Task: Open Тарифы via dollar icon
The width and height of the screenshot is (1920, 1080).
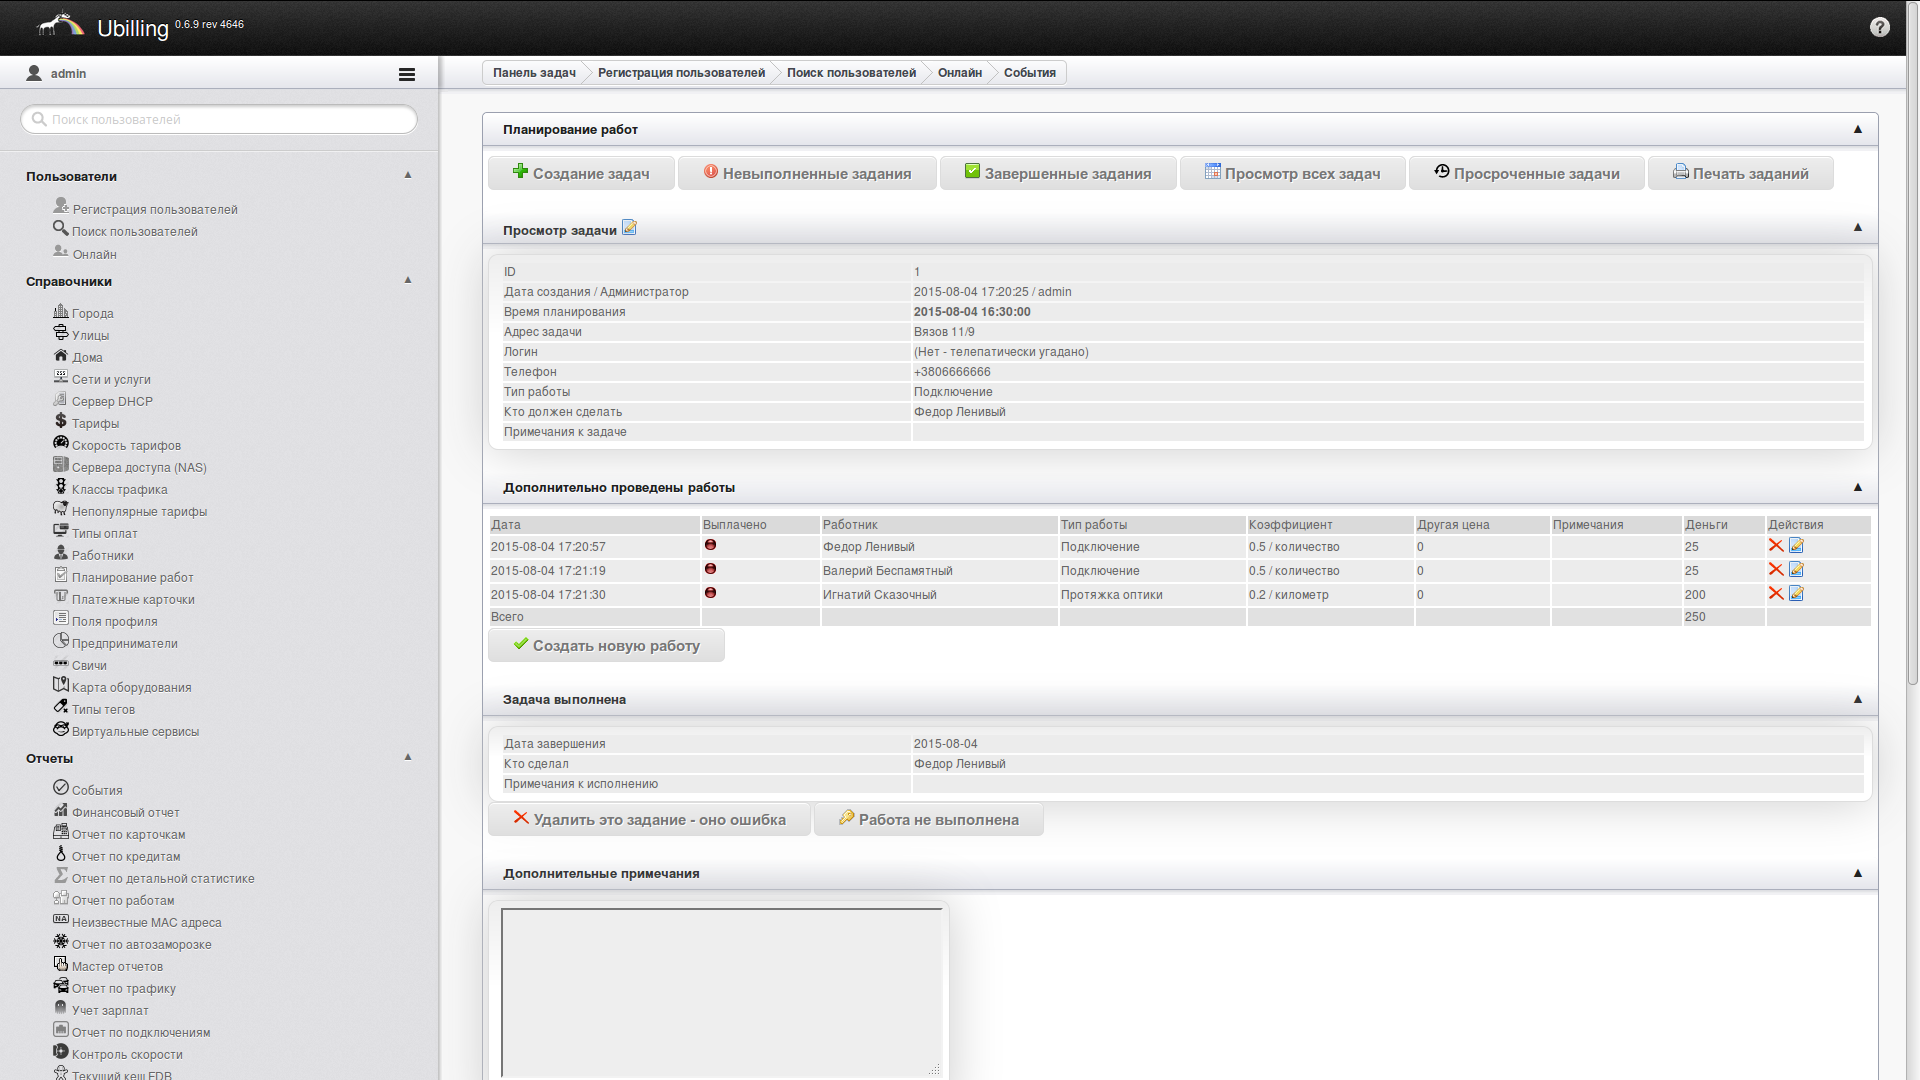Action: pyautogui.click(x=61, y=422)
